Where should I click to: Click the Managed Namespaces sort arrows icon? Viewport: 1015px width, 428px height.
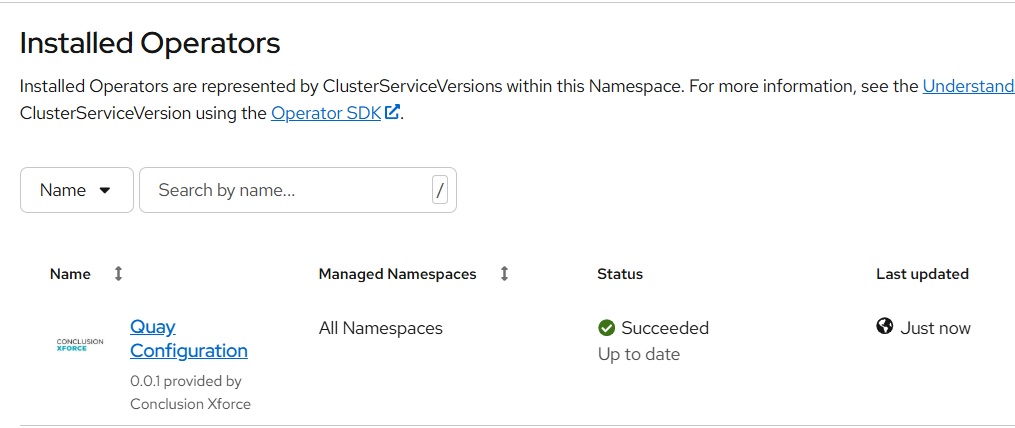504,274
